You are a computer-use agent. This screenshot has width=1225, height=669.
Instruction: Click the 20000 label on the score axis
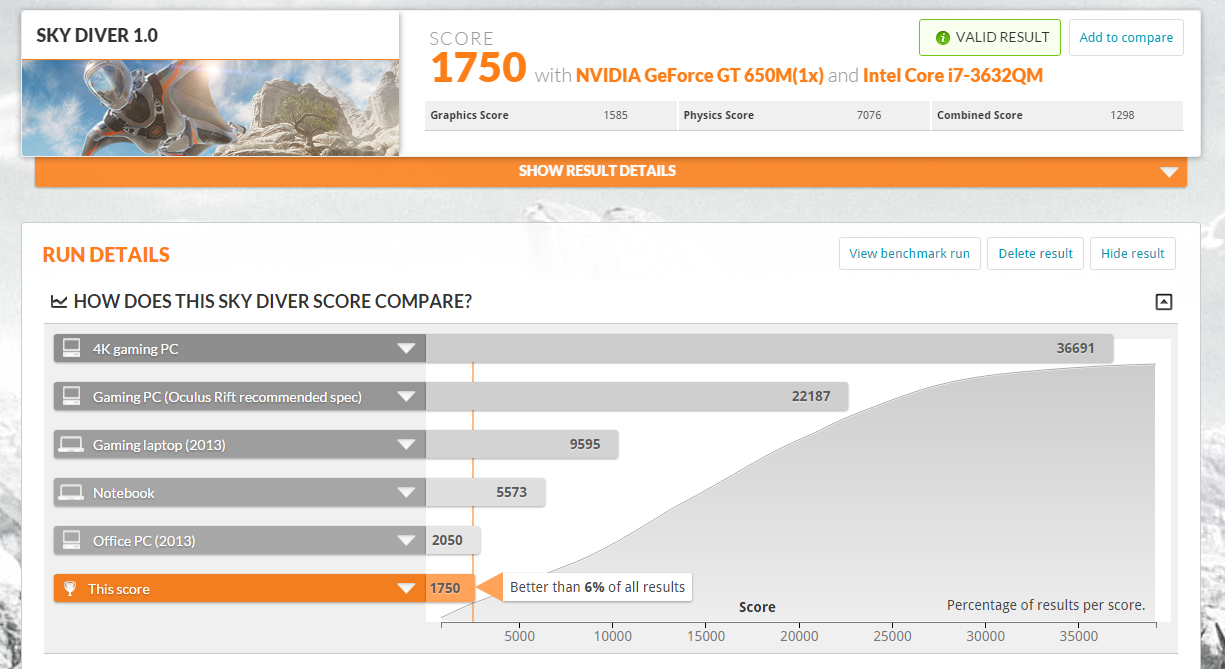pos(799,636)
